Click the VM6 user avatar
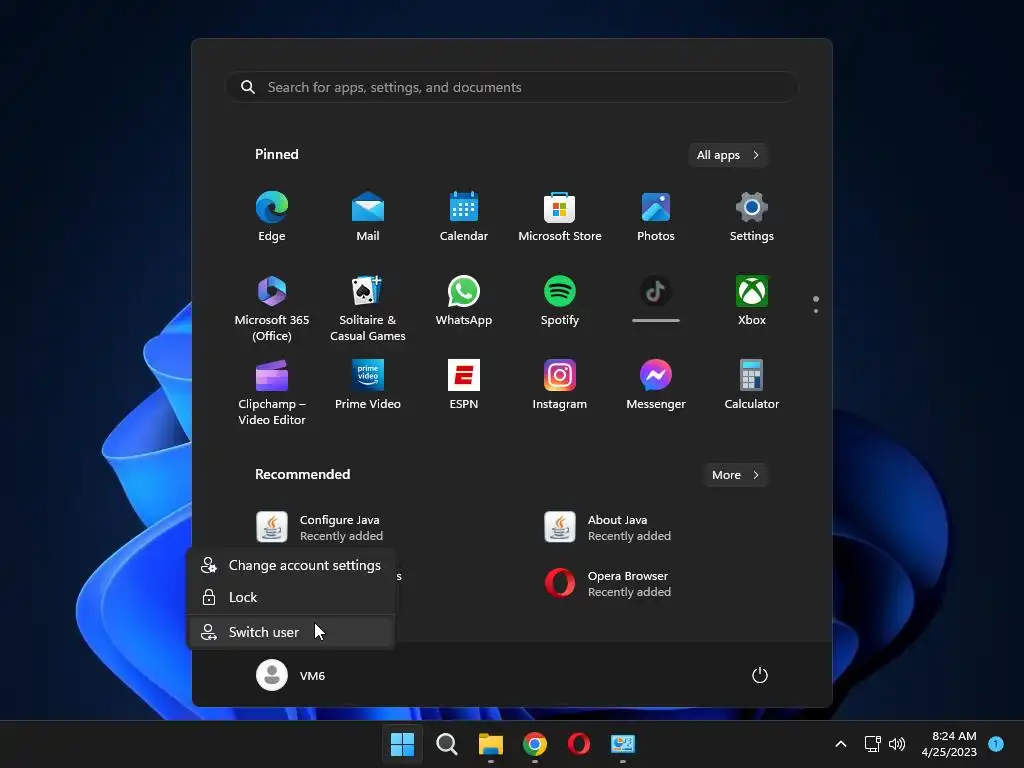1024x768 pixels. coord(272,675)
